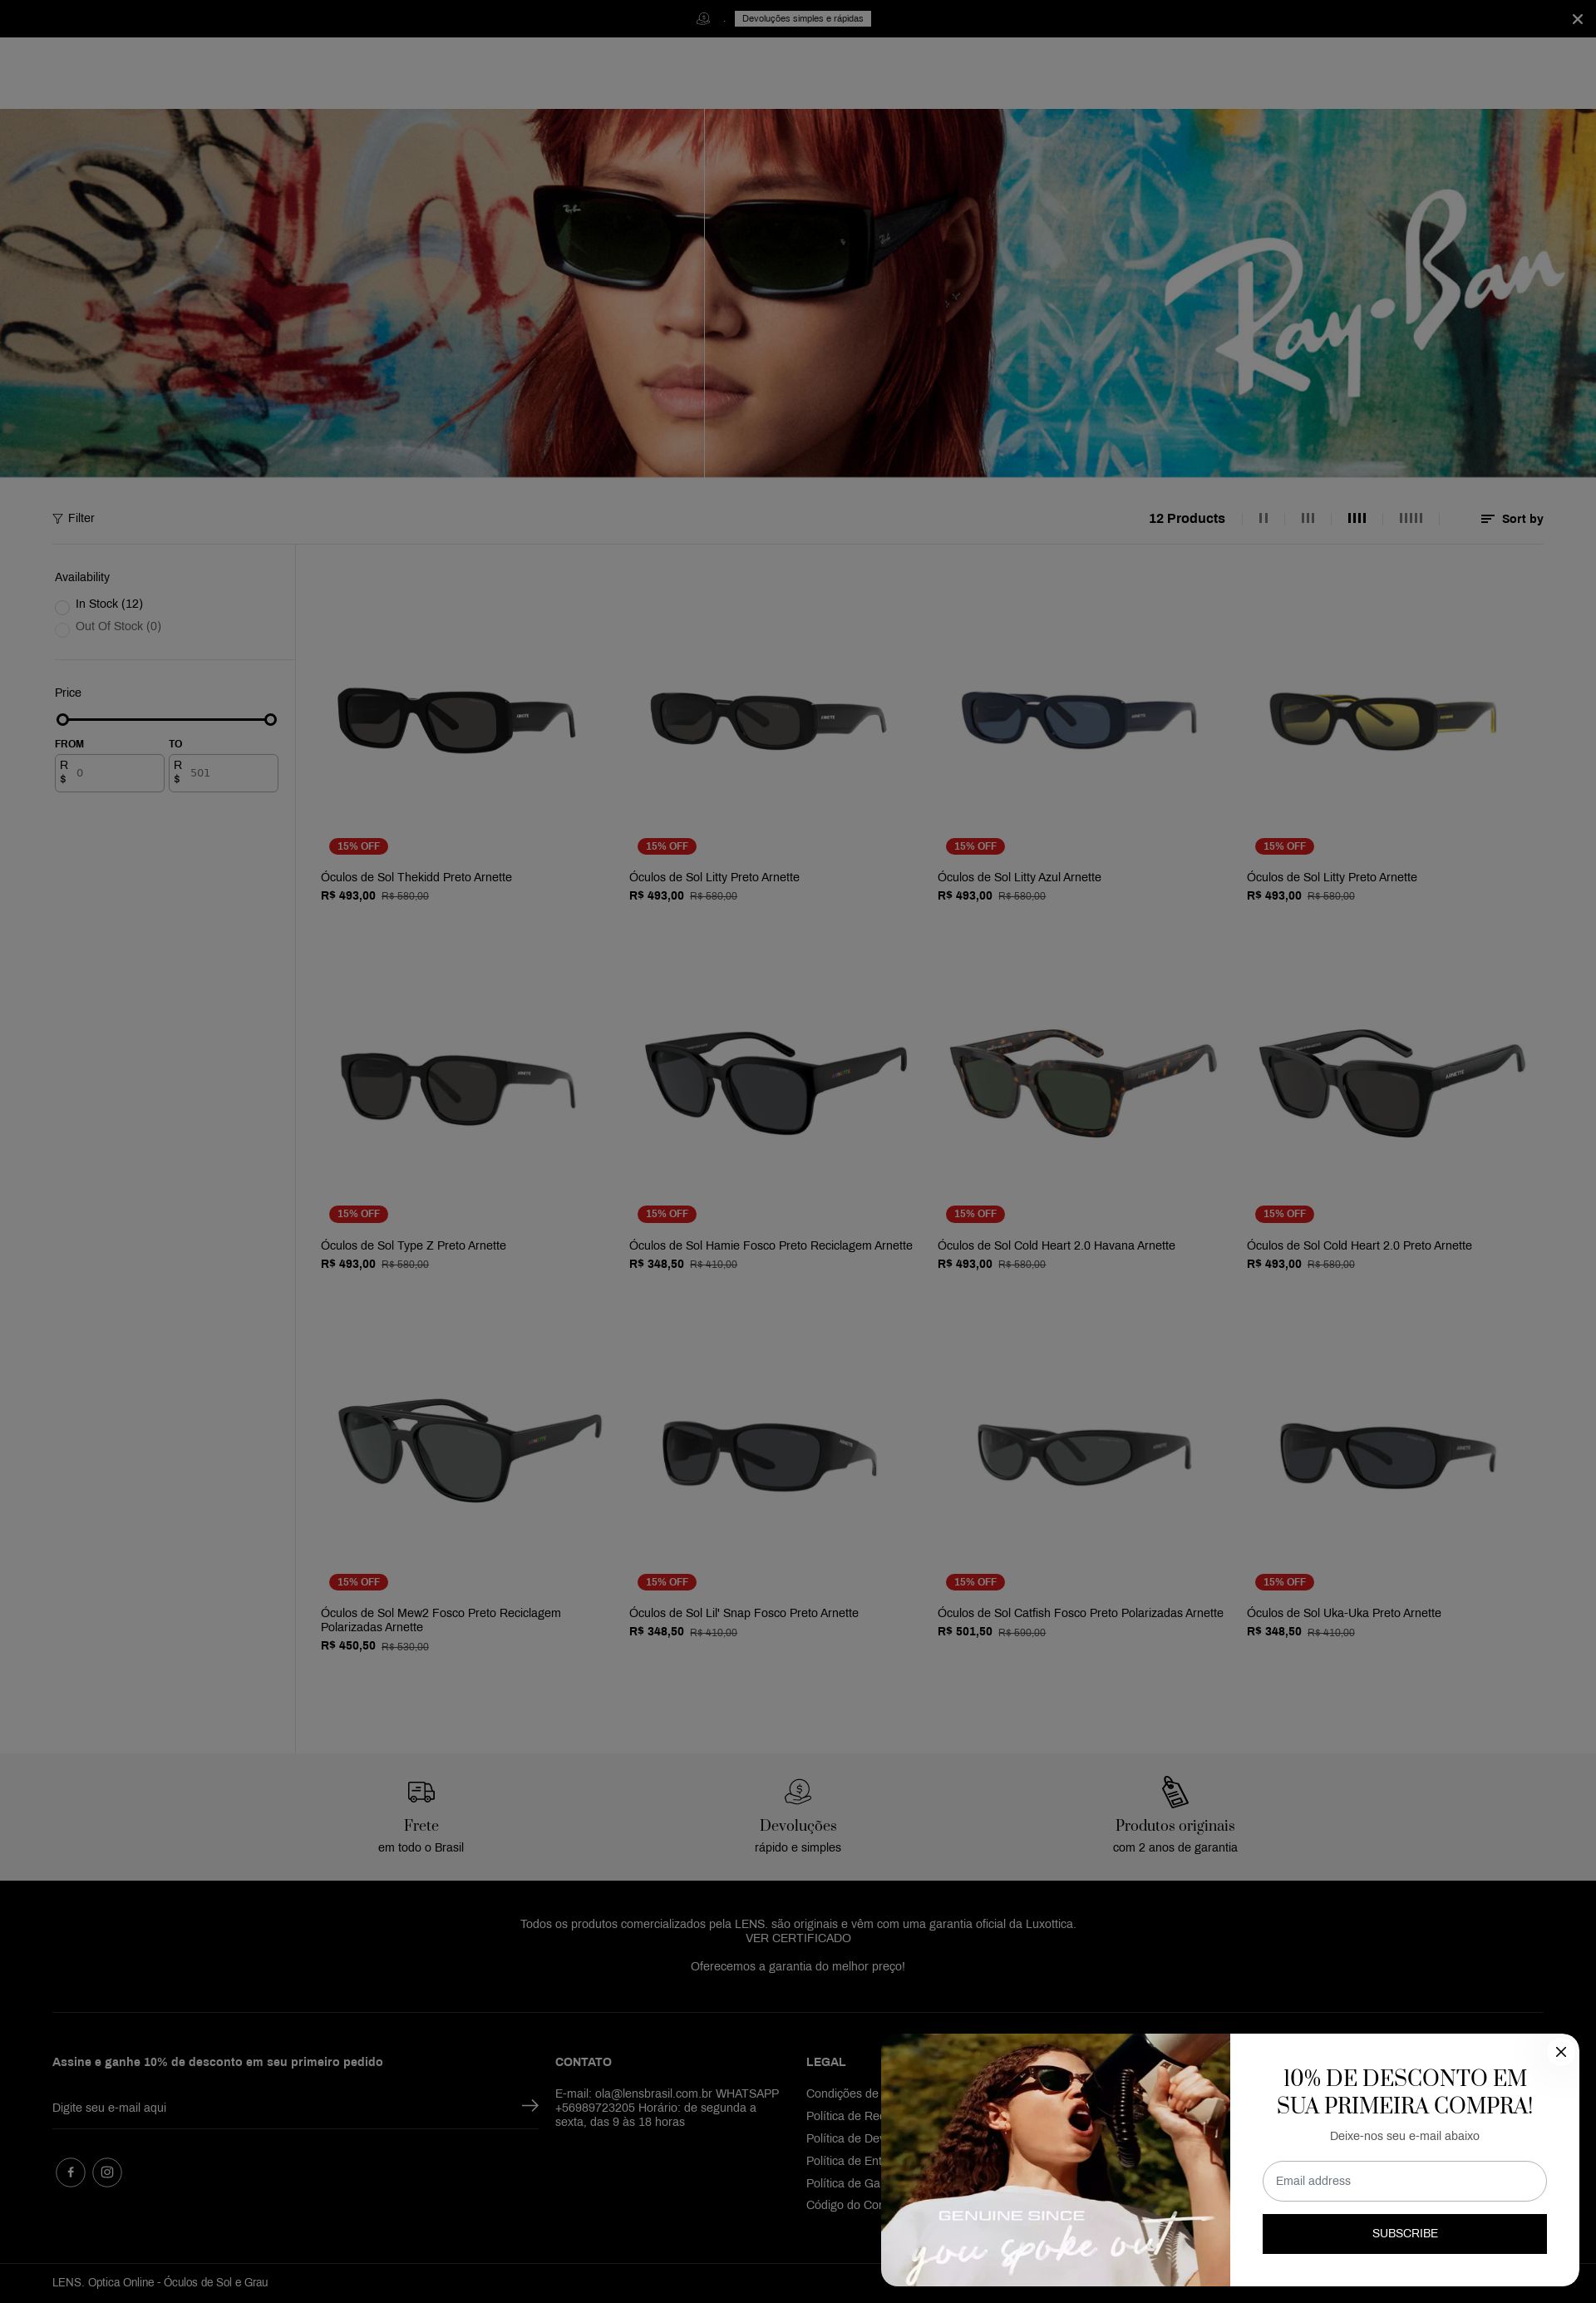Screen dimensions: 1596x2303
Task: Open the Facebook page icon
Action: tap(70, 2172)
